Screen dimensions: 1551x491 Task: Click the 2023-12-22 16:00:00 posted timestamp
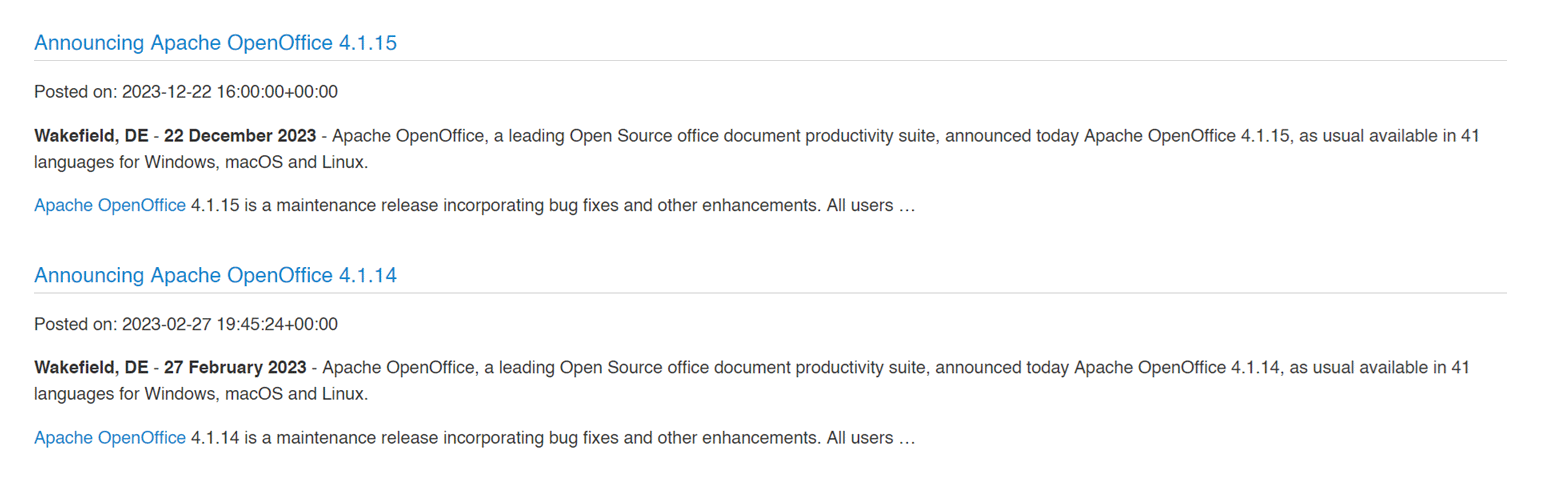click(x=229, y=92)
